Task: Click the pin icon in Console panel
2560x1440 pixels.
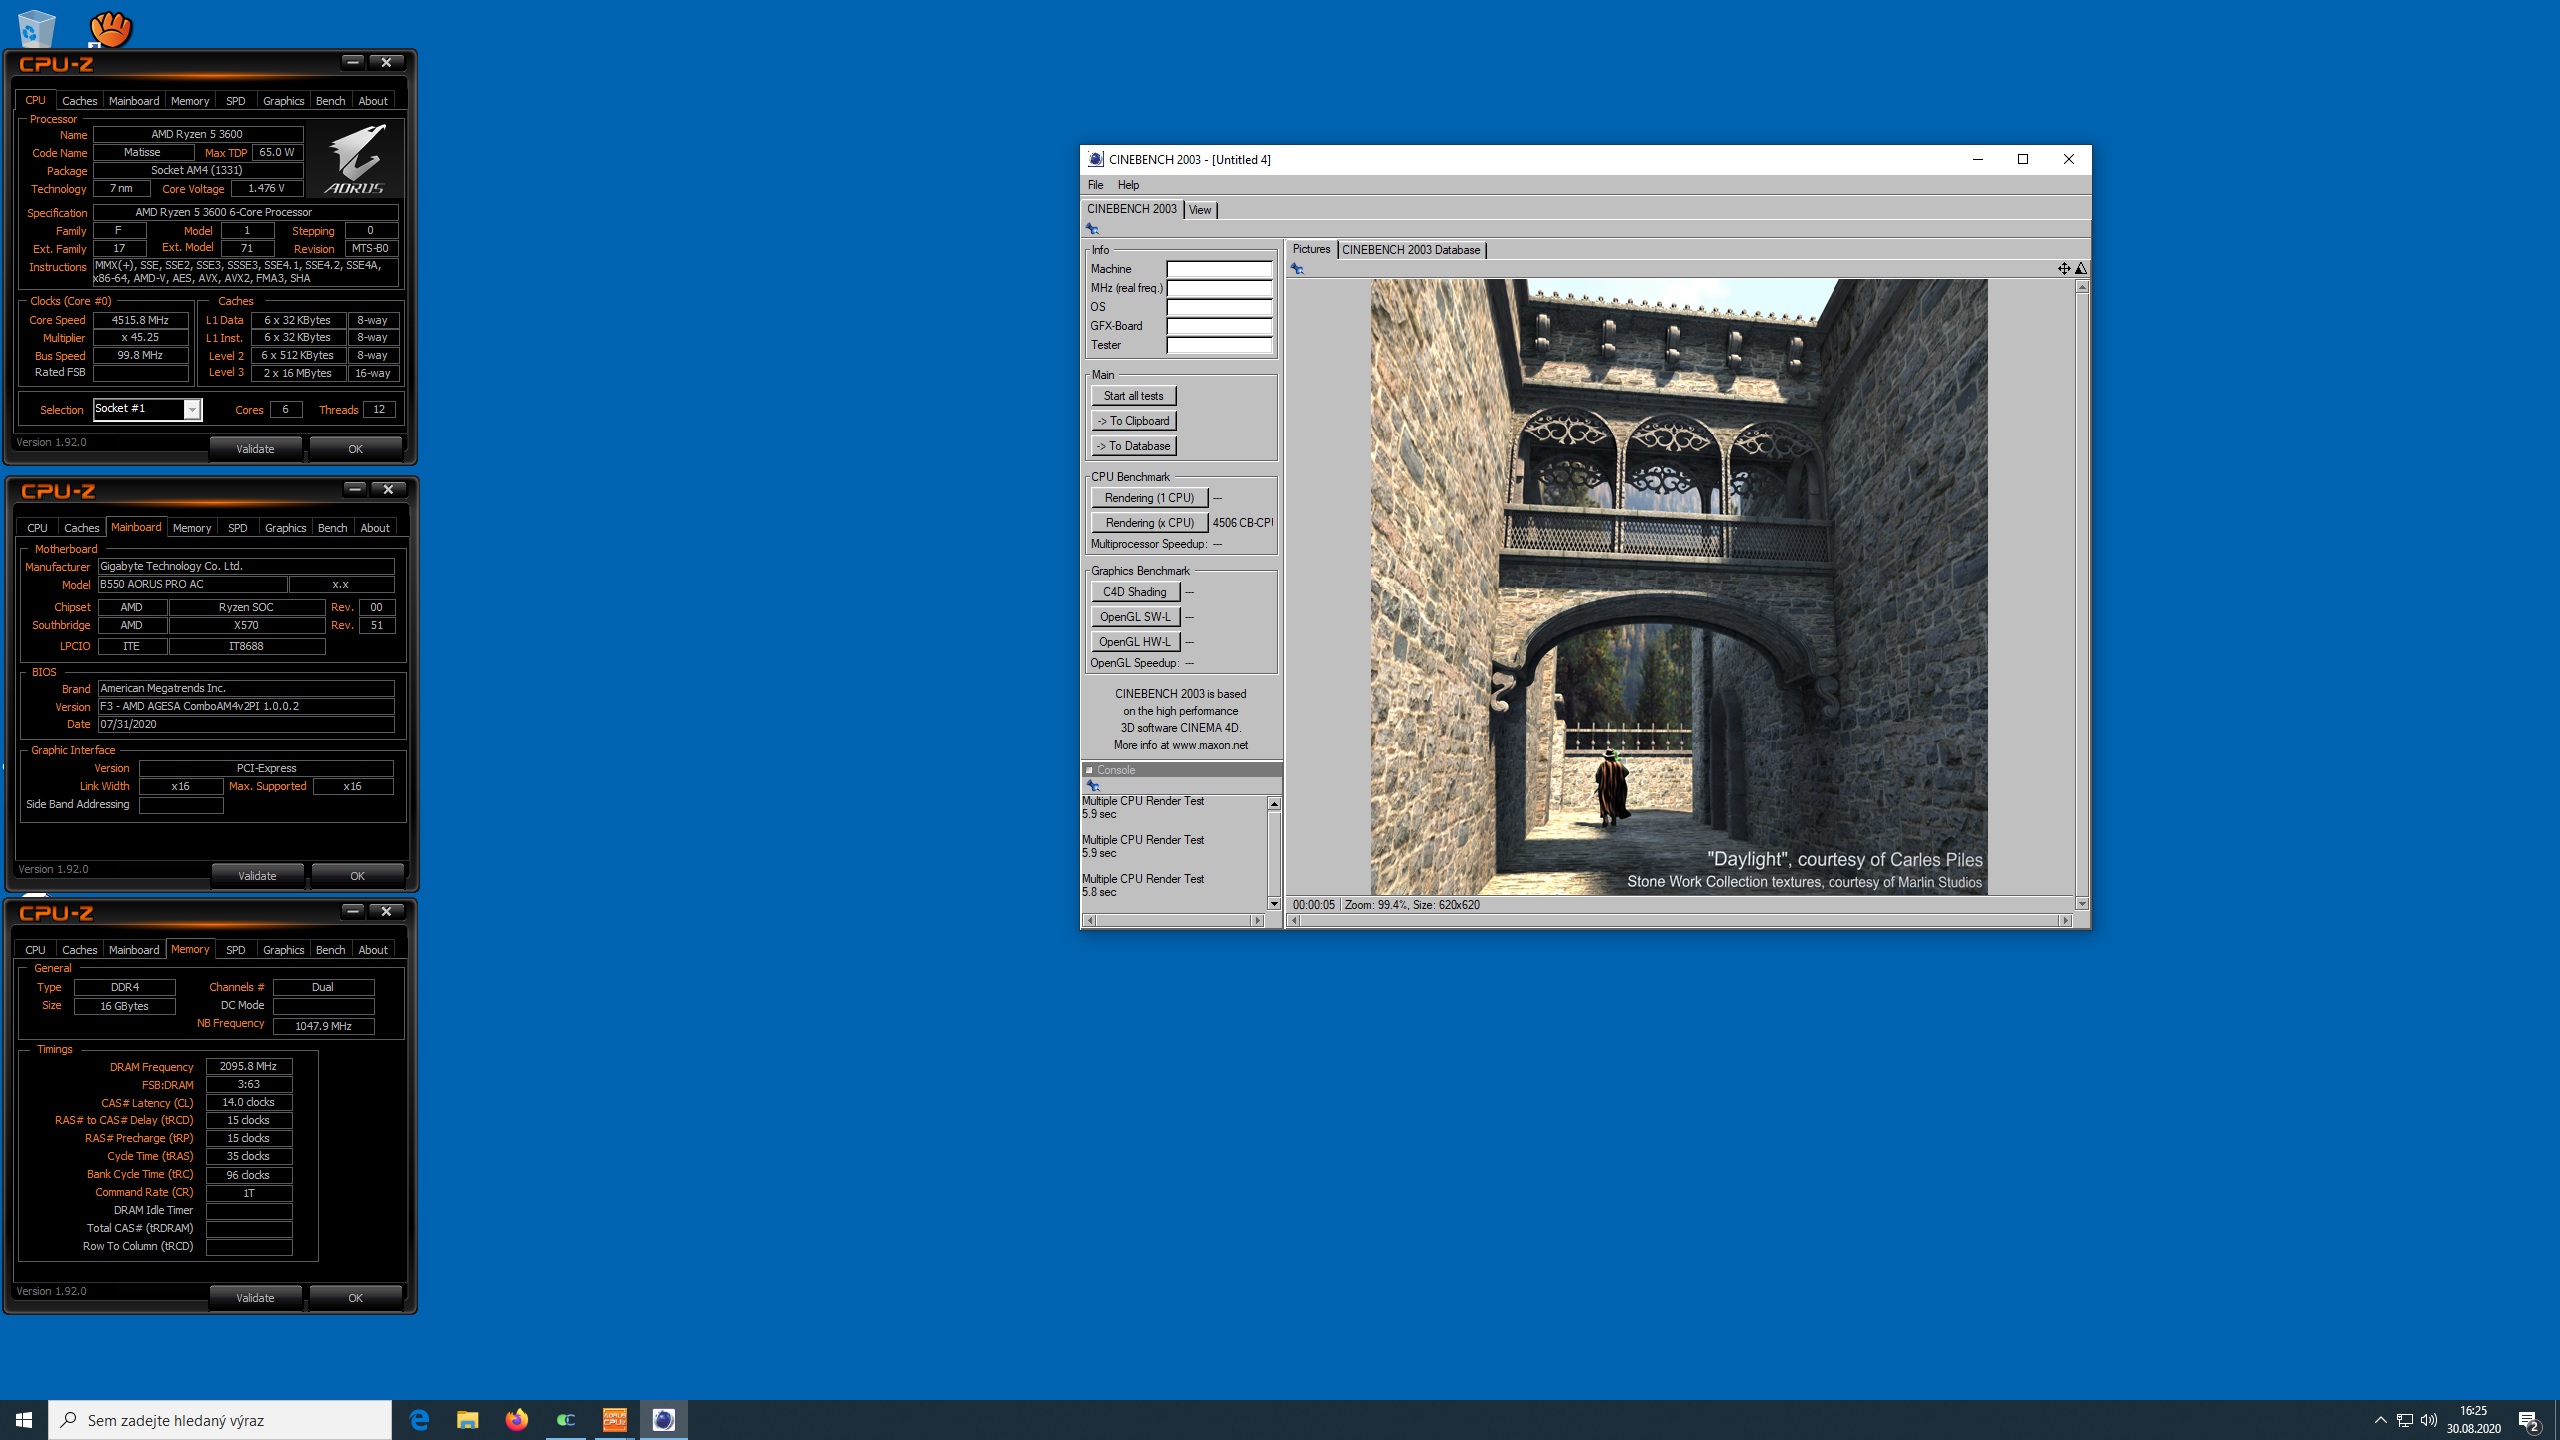Action: coord(1093,786)
